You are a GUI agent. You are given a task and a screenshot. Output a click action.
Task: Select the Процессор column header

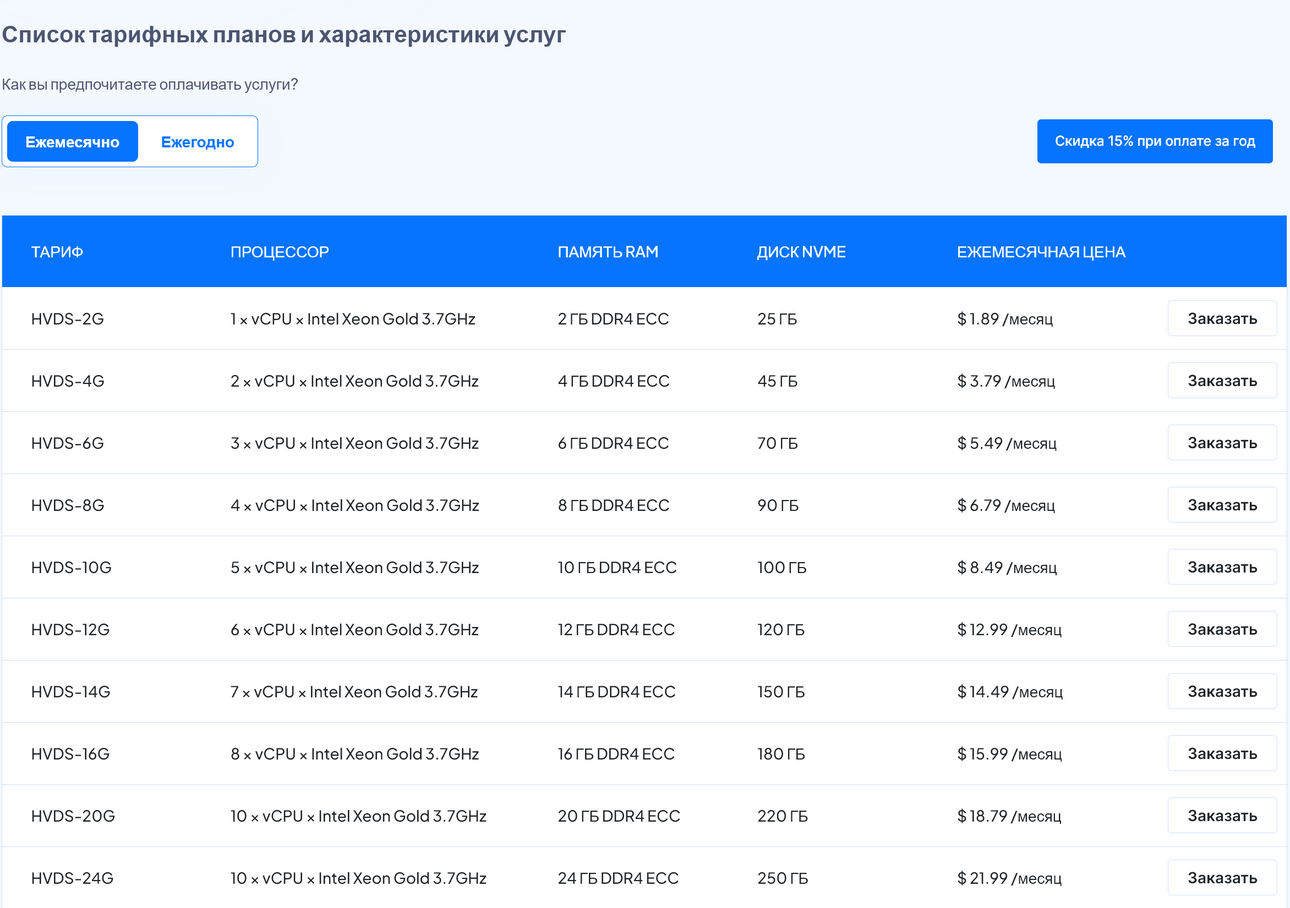click(x=279, y=252)
